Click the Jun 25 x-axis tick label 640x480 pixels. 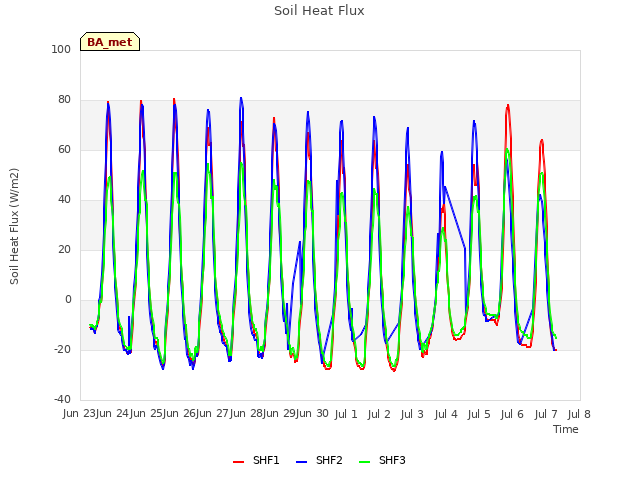coord(146,414)
